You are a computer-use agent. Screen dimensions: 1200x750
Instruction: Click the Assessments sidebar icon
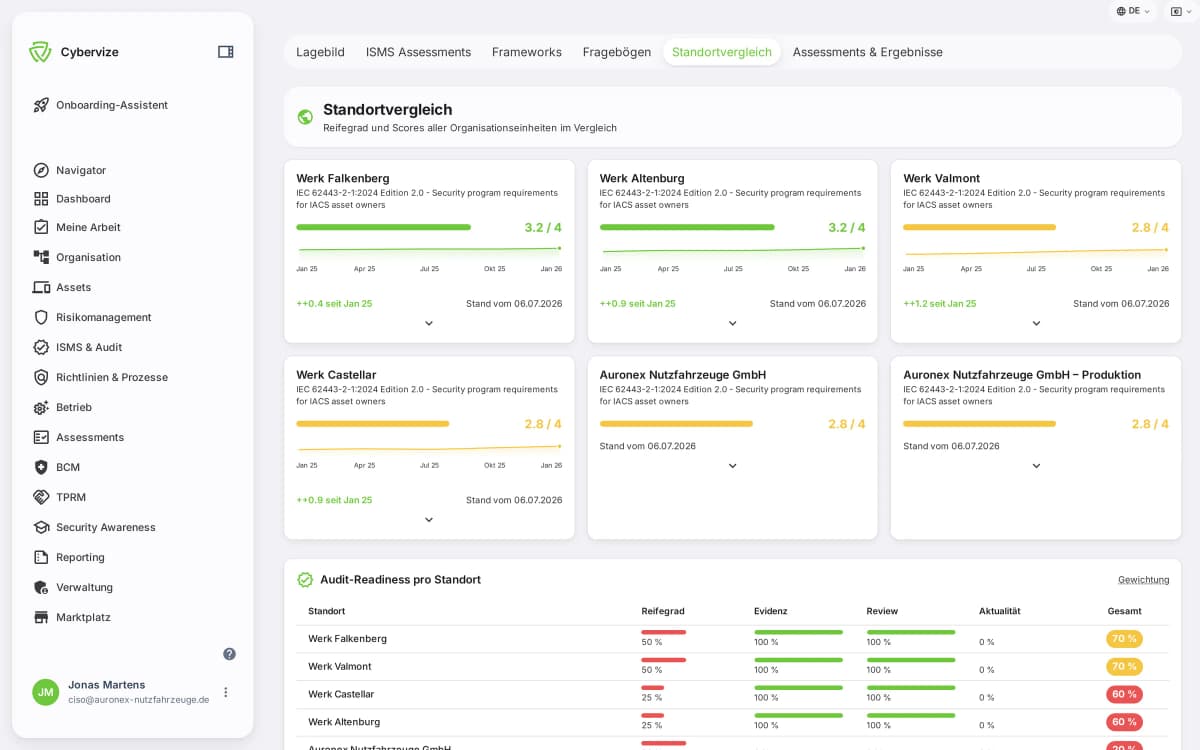41,437
